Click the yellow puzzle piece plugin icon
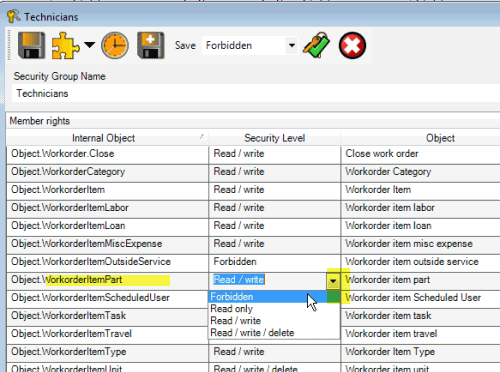The image size is (500, 372). coord(65,46)
